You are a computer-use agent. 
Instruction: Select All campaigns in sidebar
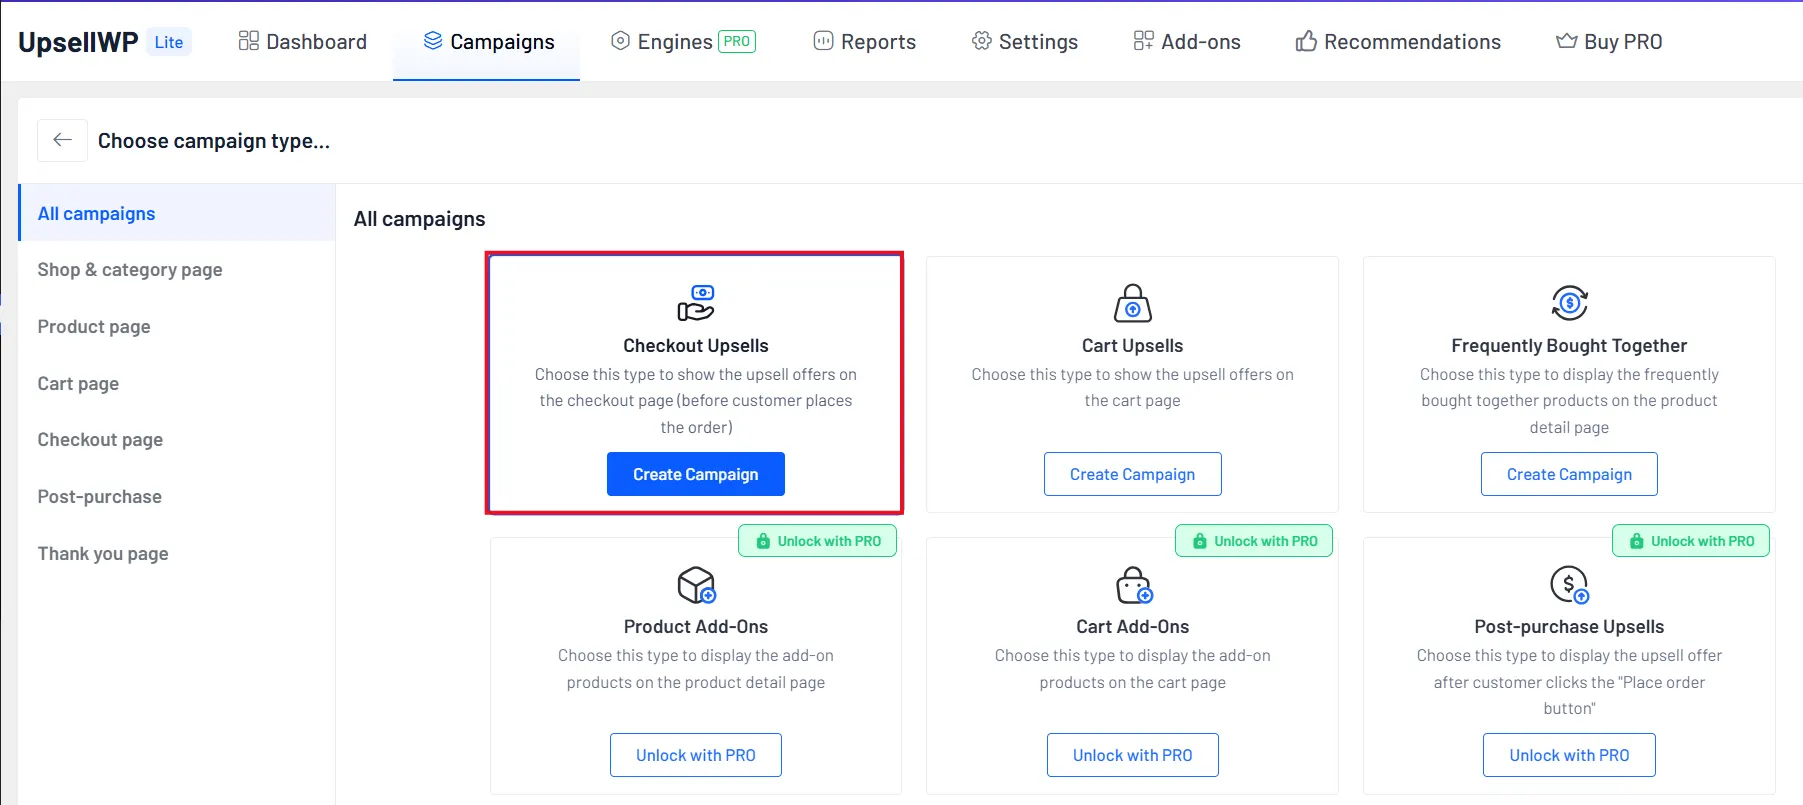pos(177,213)
